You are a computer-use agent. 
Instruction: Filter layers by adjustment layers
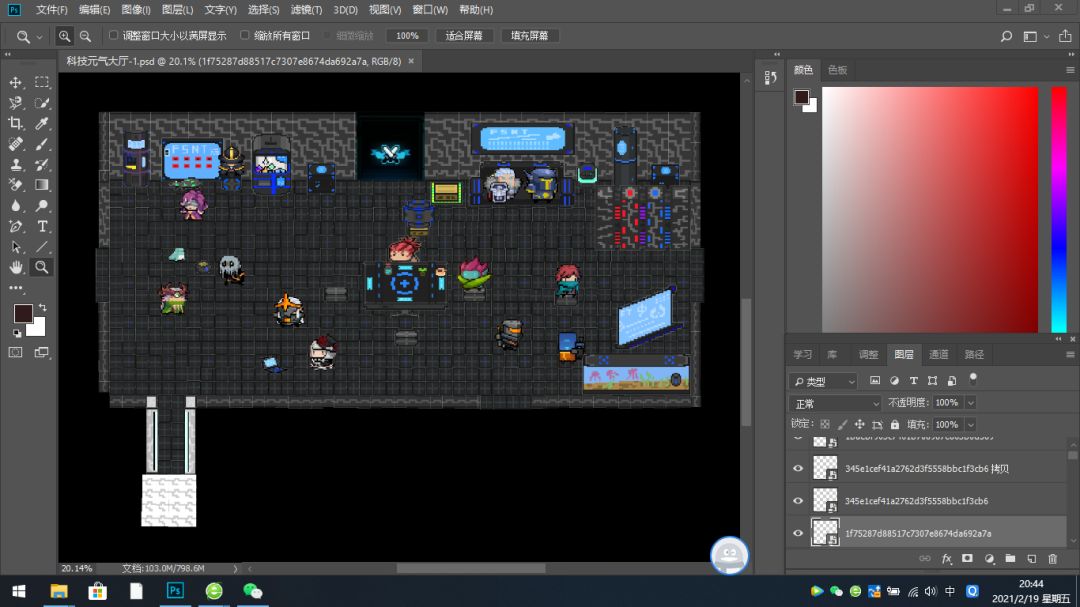click(894, 380)
